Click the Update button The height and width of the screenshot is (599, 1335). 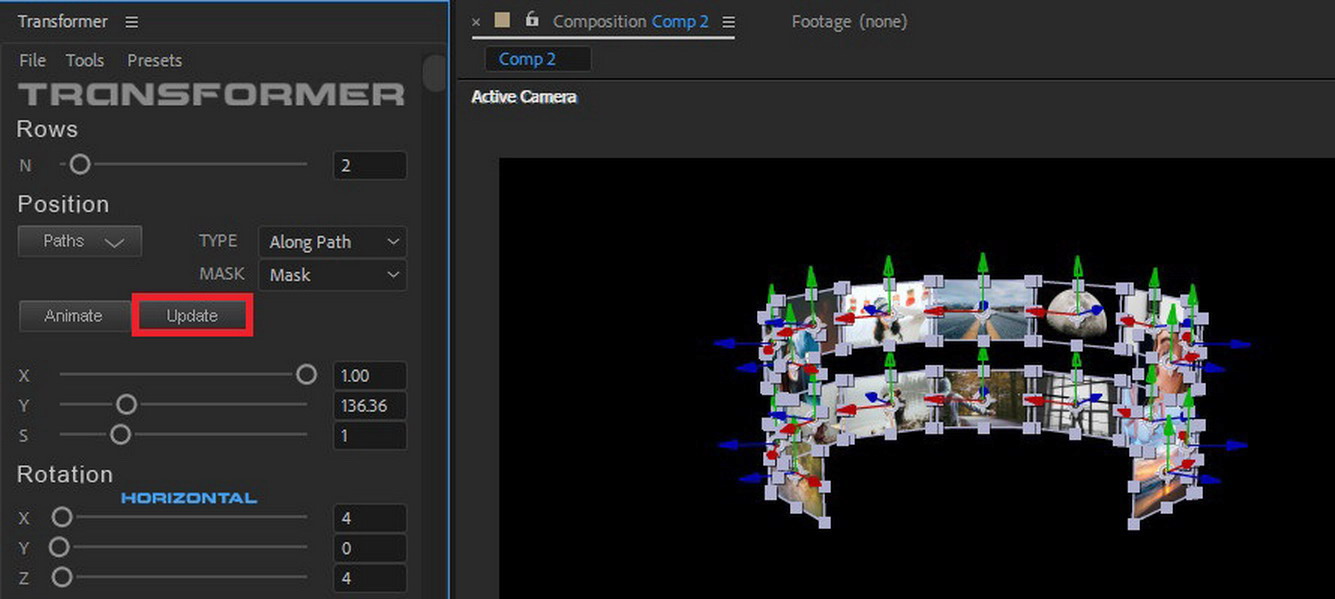[192, 316]
